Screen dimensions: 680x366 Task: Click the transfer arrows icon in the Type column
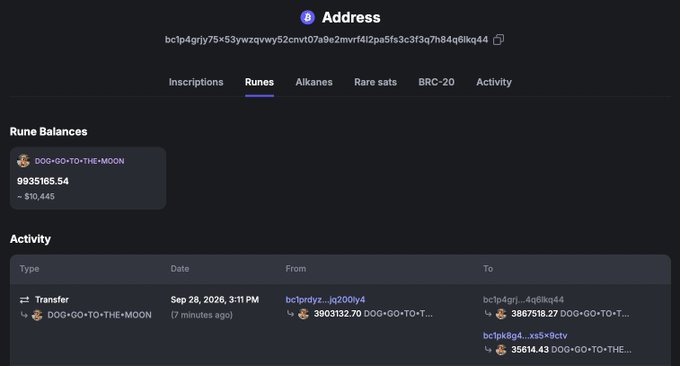coord(24,300)
